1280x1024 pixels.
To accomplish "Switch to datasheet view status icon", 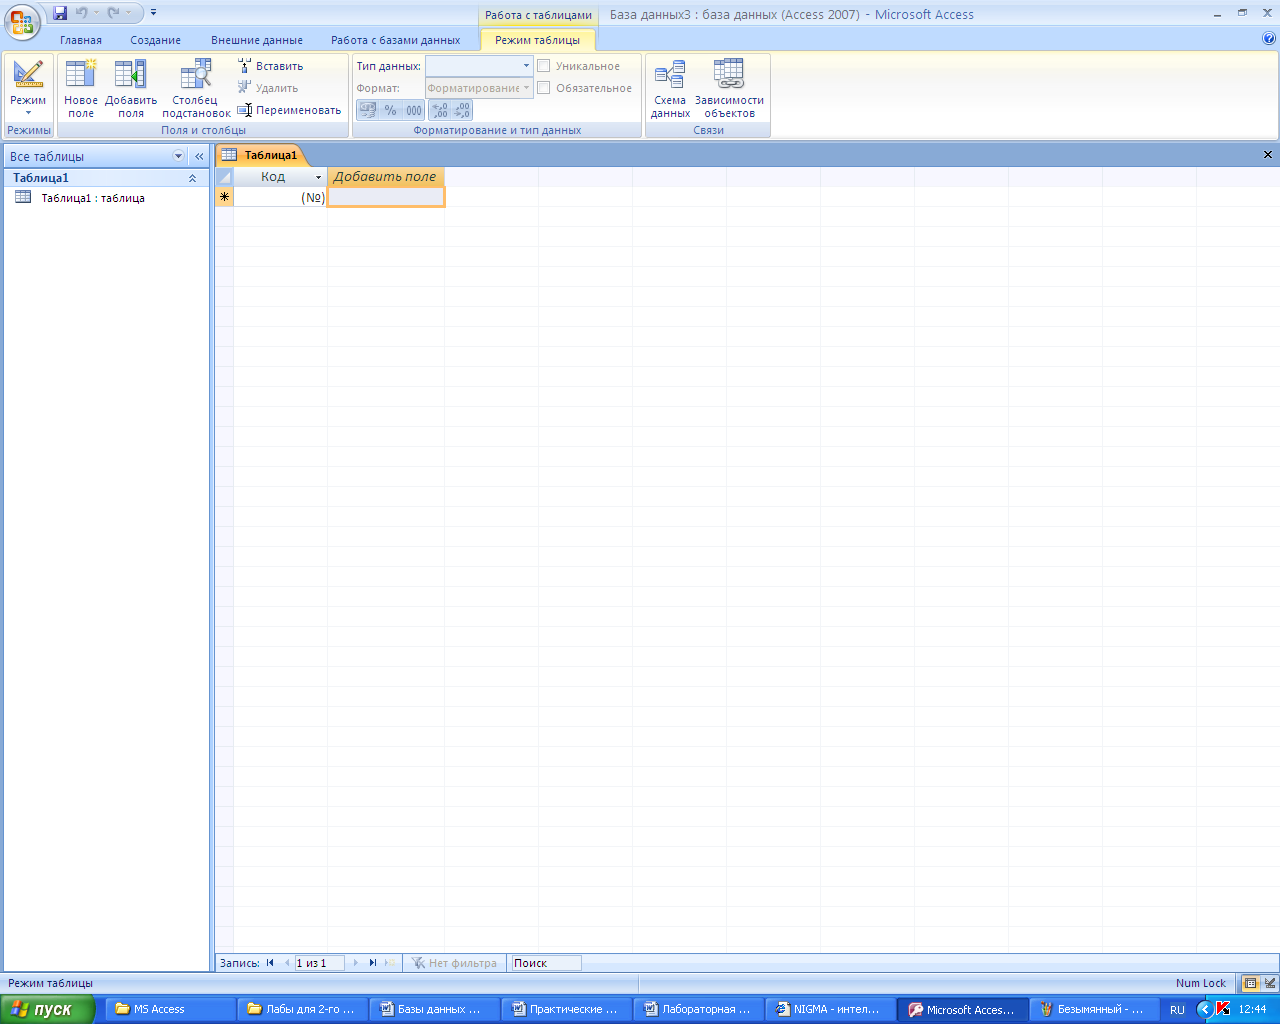I will click(1250, 983).
